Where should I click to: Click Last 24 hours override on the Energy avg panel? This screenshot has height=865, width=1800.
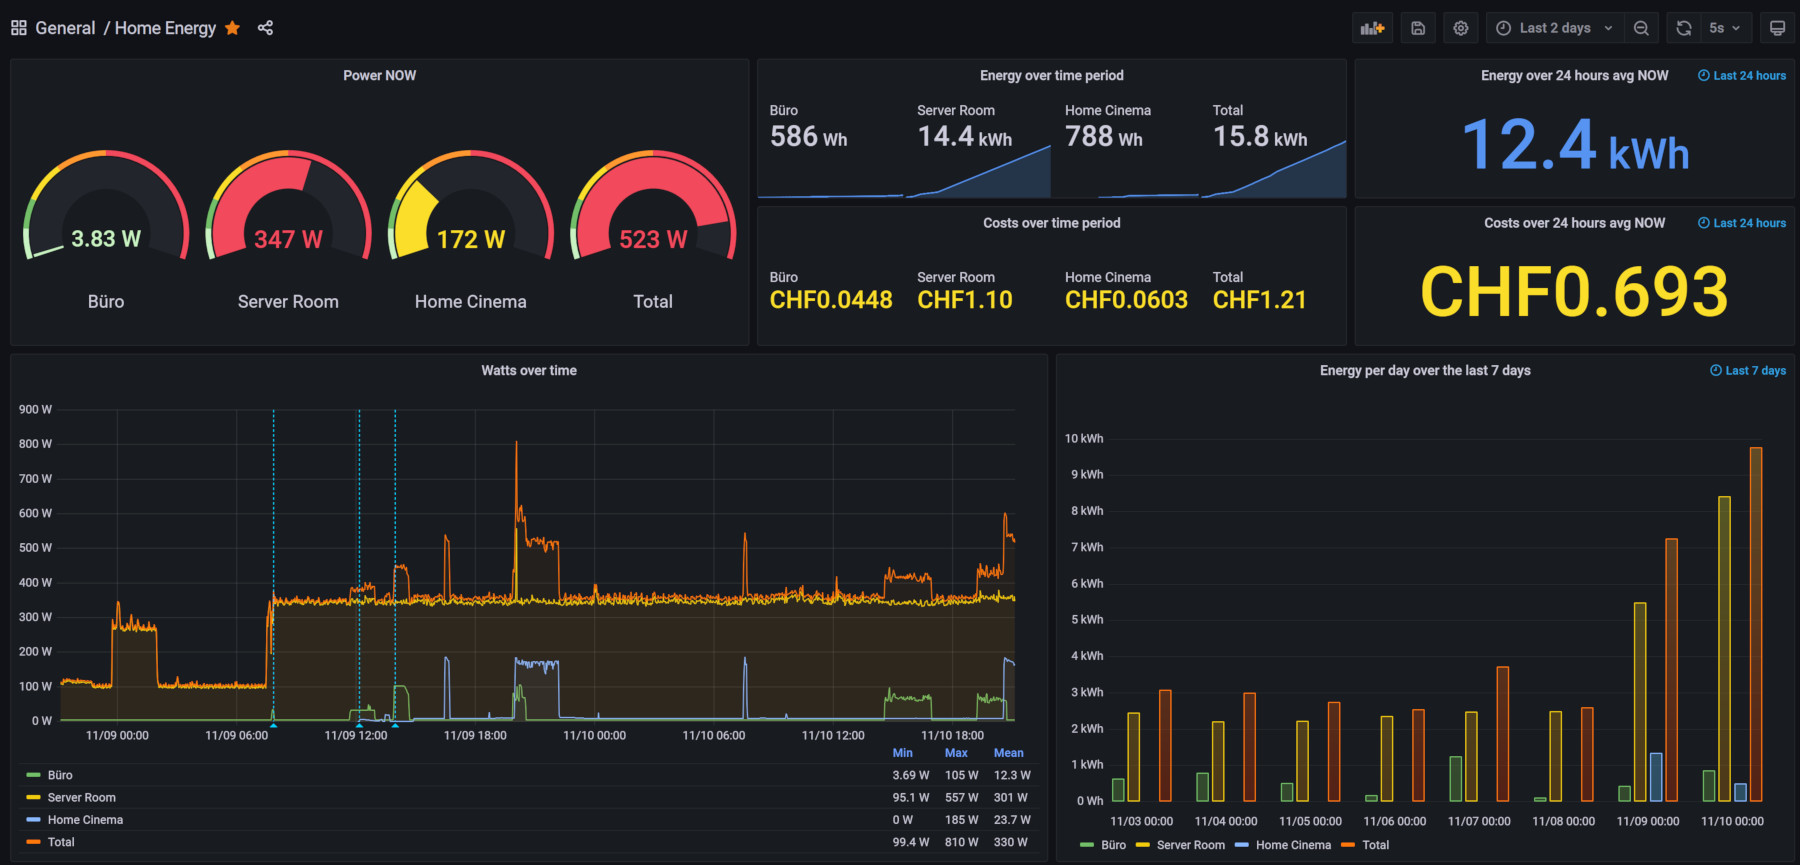[1742, 75]
